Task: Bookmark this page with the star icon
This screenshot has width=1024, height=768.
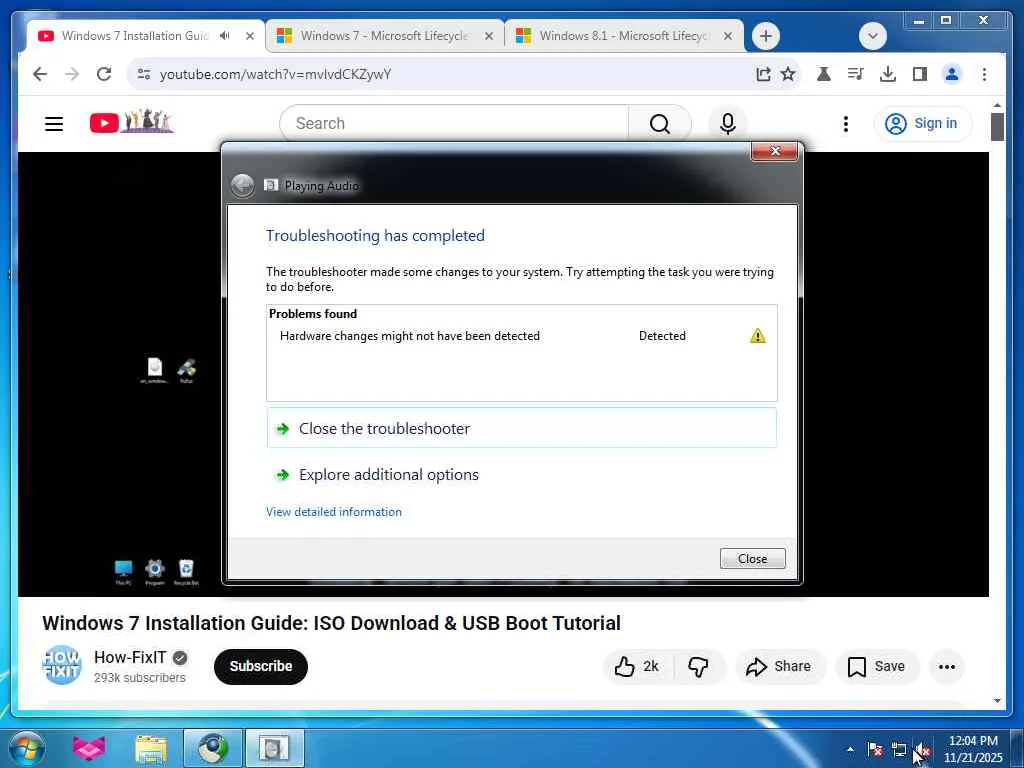Action: 788,74
